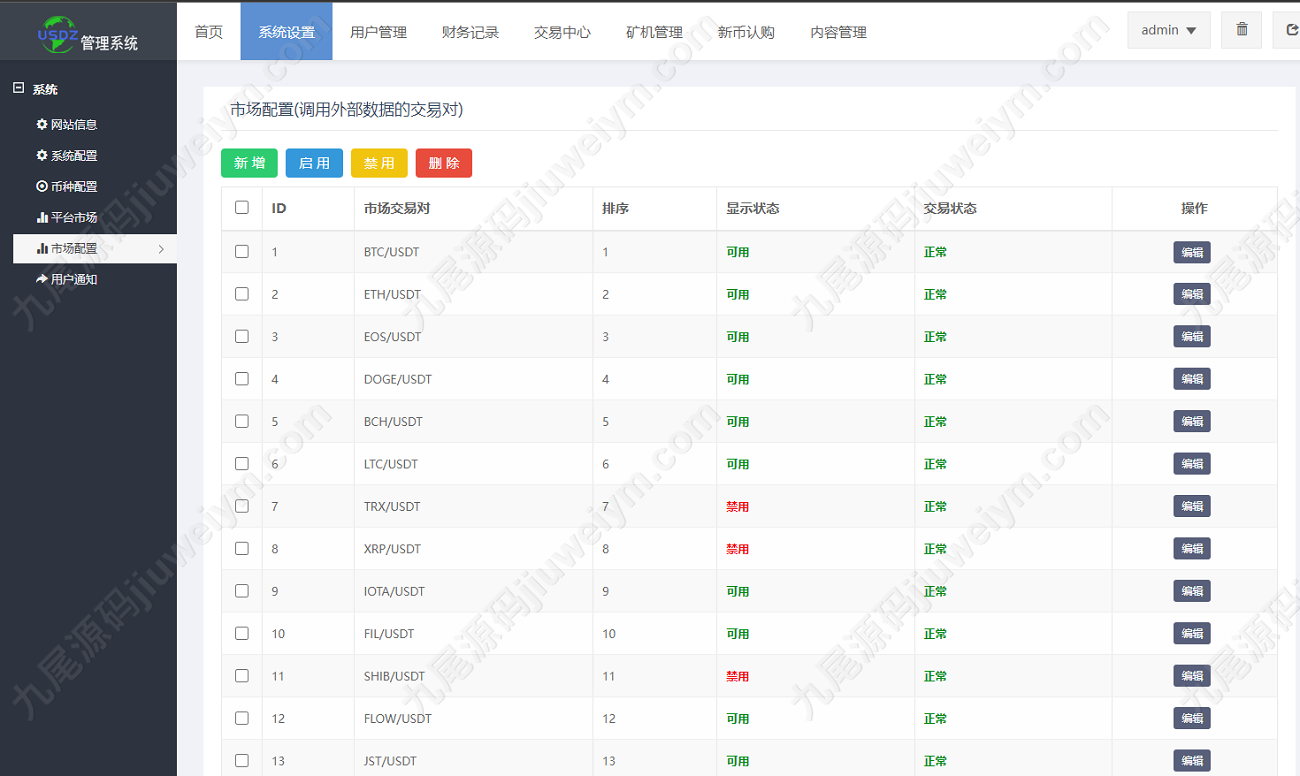Click the red 删除 button

(444, 163)
